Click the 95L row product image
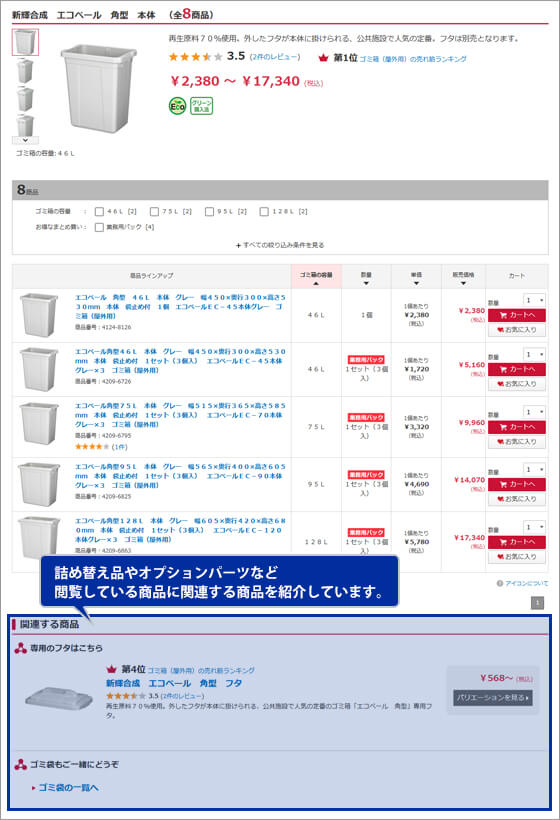Image resolution: width=560 pixels, height=820 pixels. pyautogui.click(x=39, y=484)
